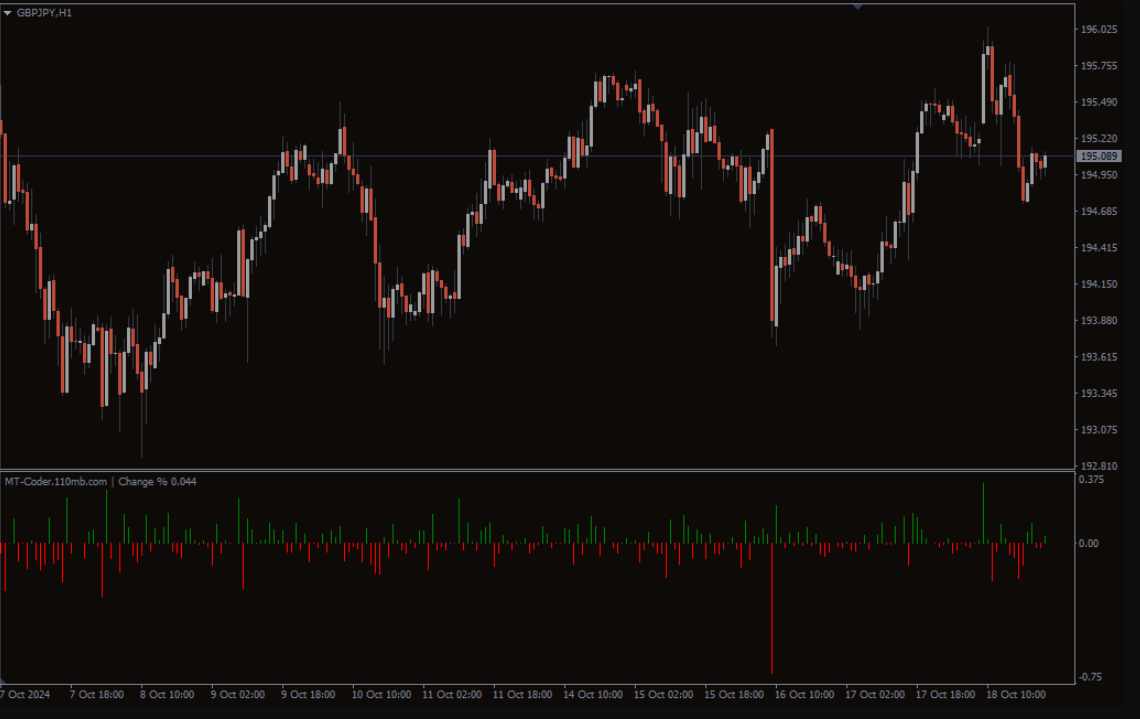
Task: Click the 0.00 indicator scale level
Action: [x=1090, y=544]
